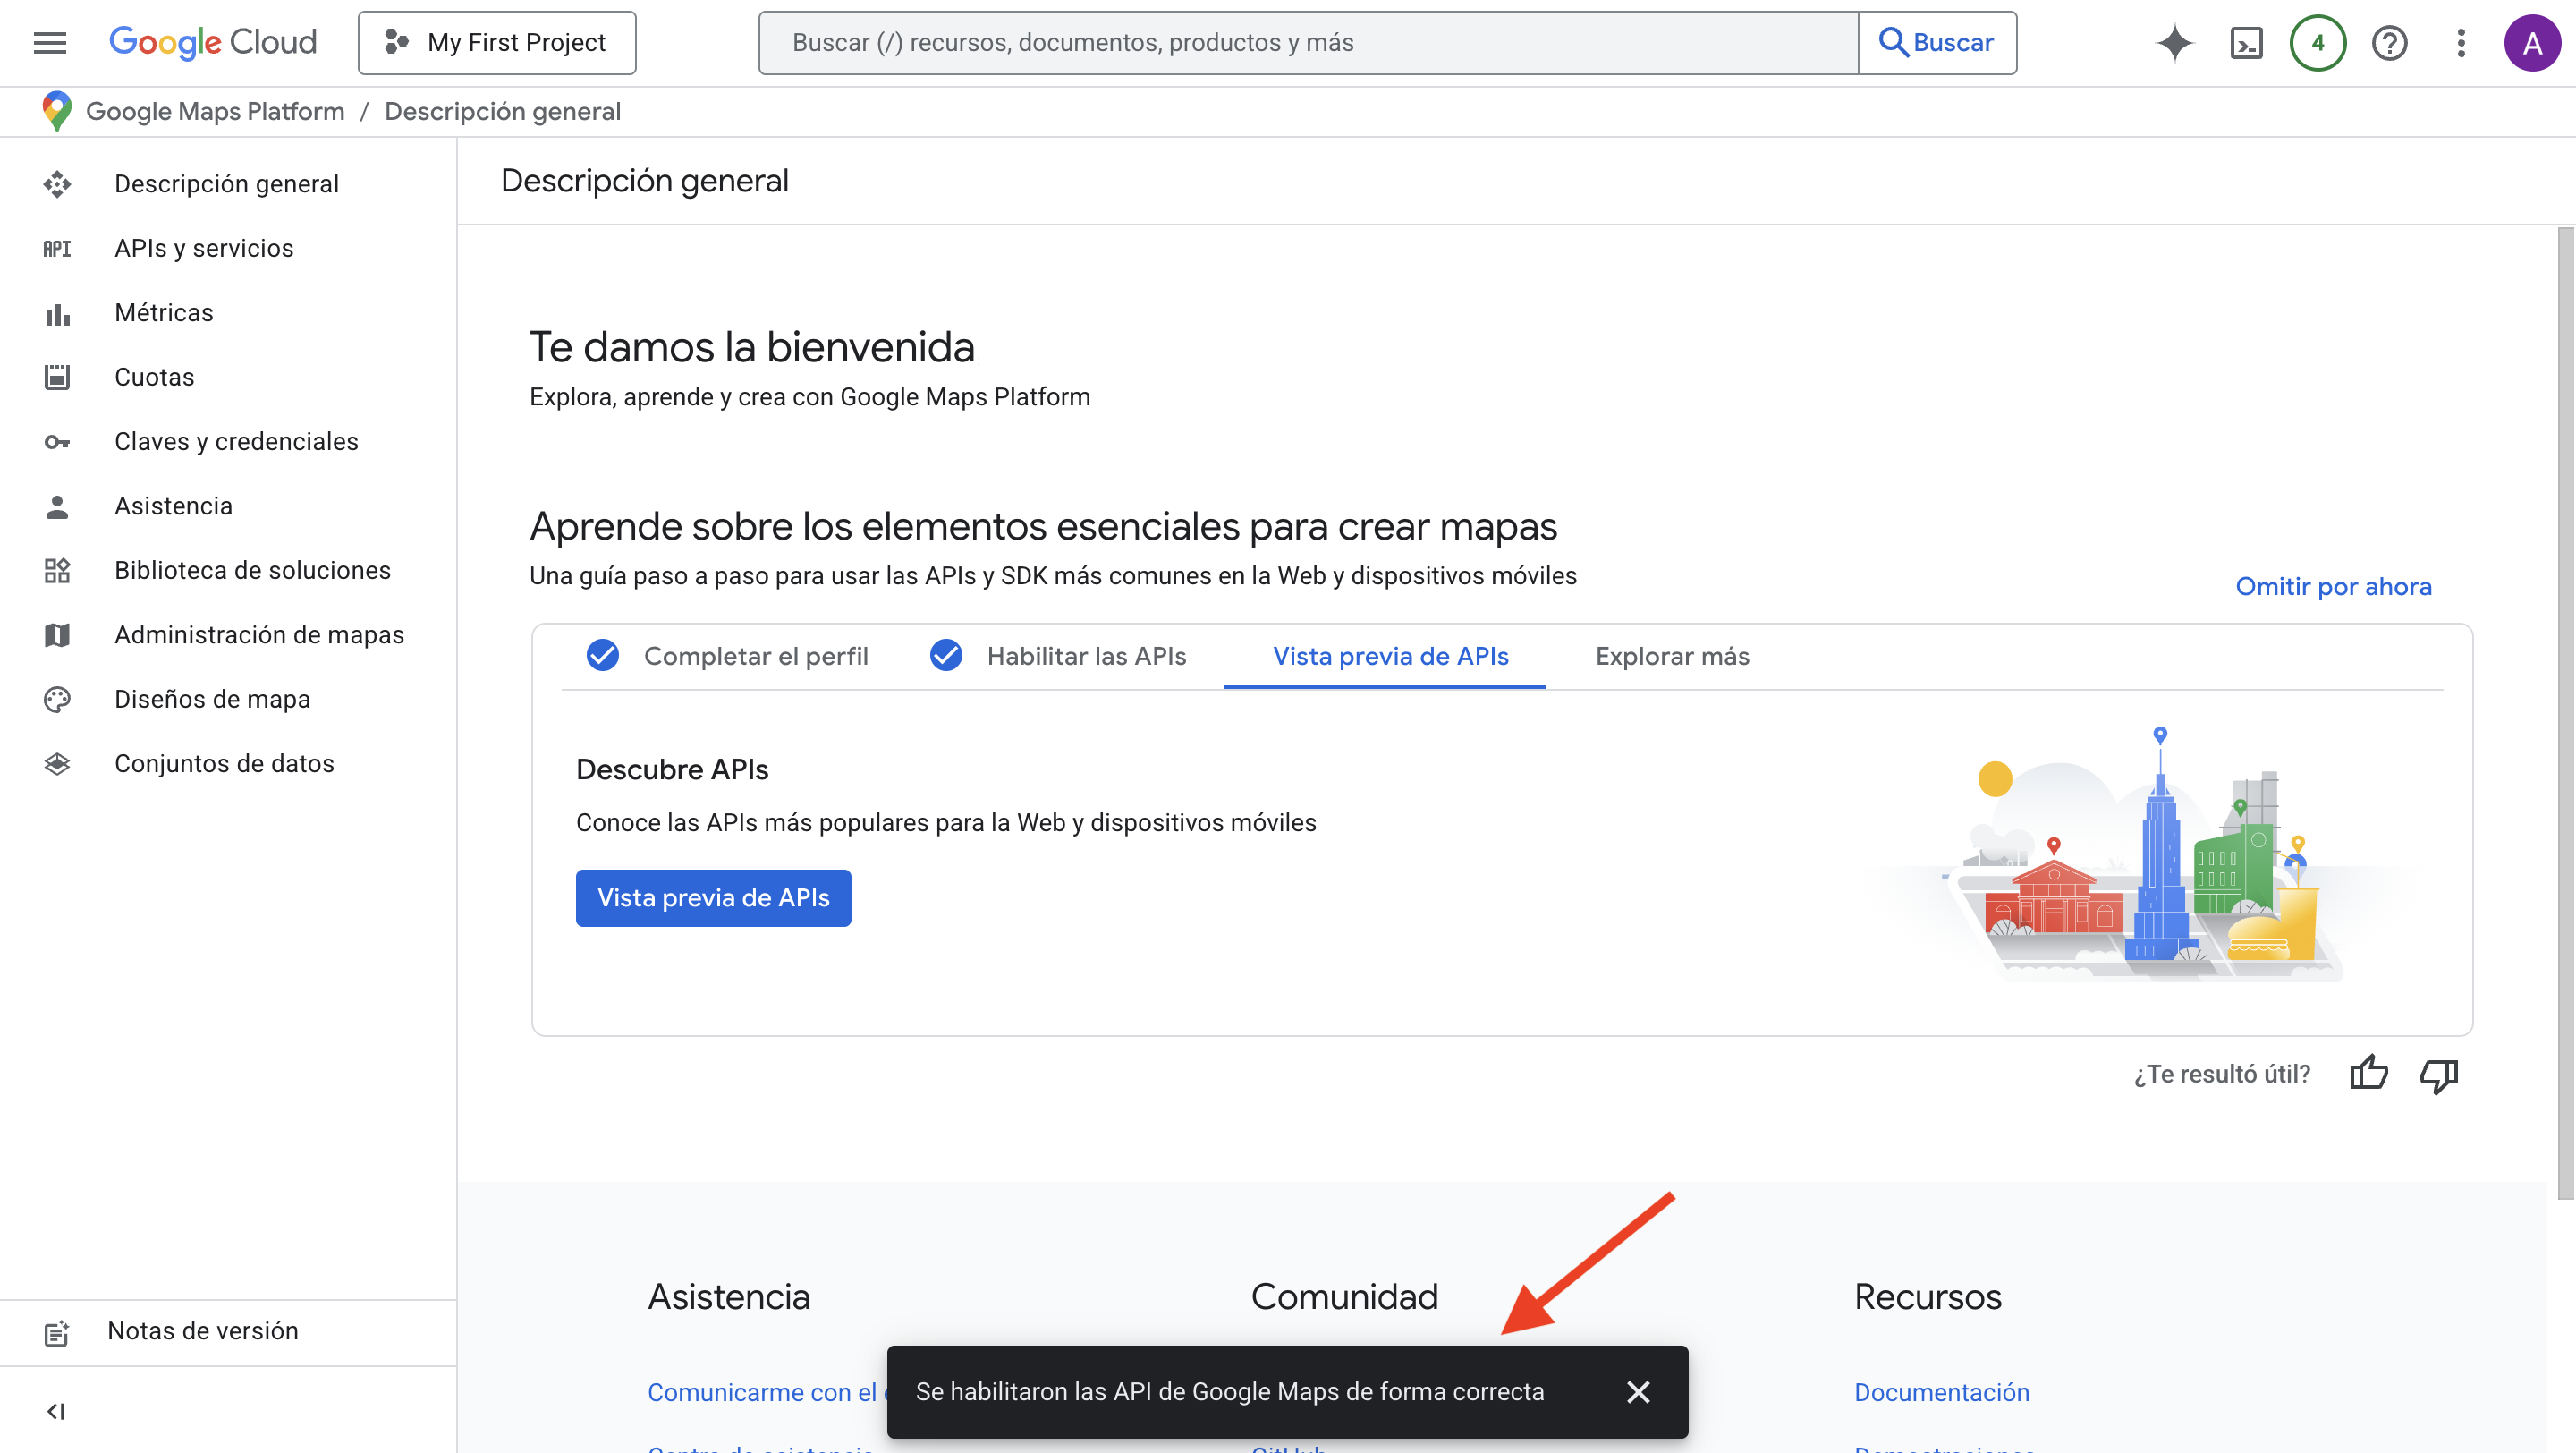
Task: Open the notifications badge showing 4
Action: pyautogui.click(x=2317, y=43)
